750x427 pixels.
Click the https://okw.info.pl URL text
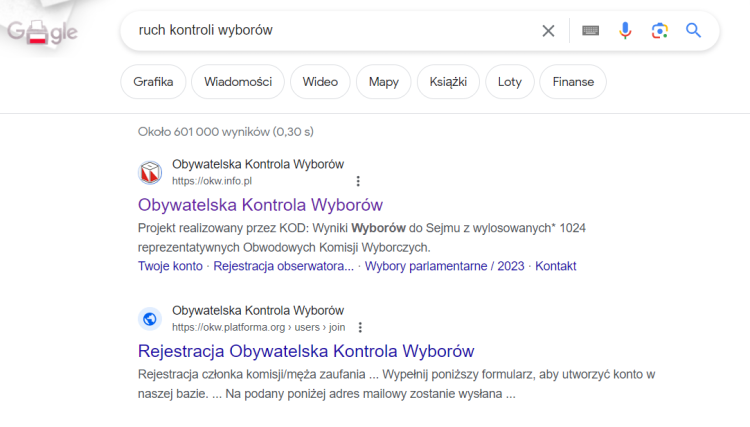pos(212,181)
